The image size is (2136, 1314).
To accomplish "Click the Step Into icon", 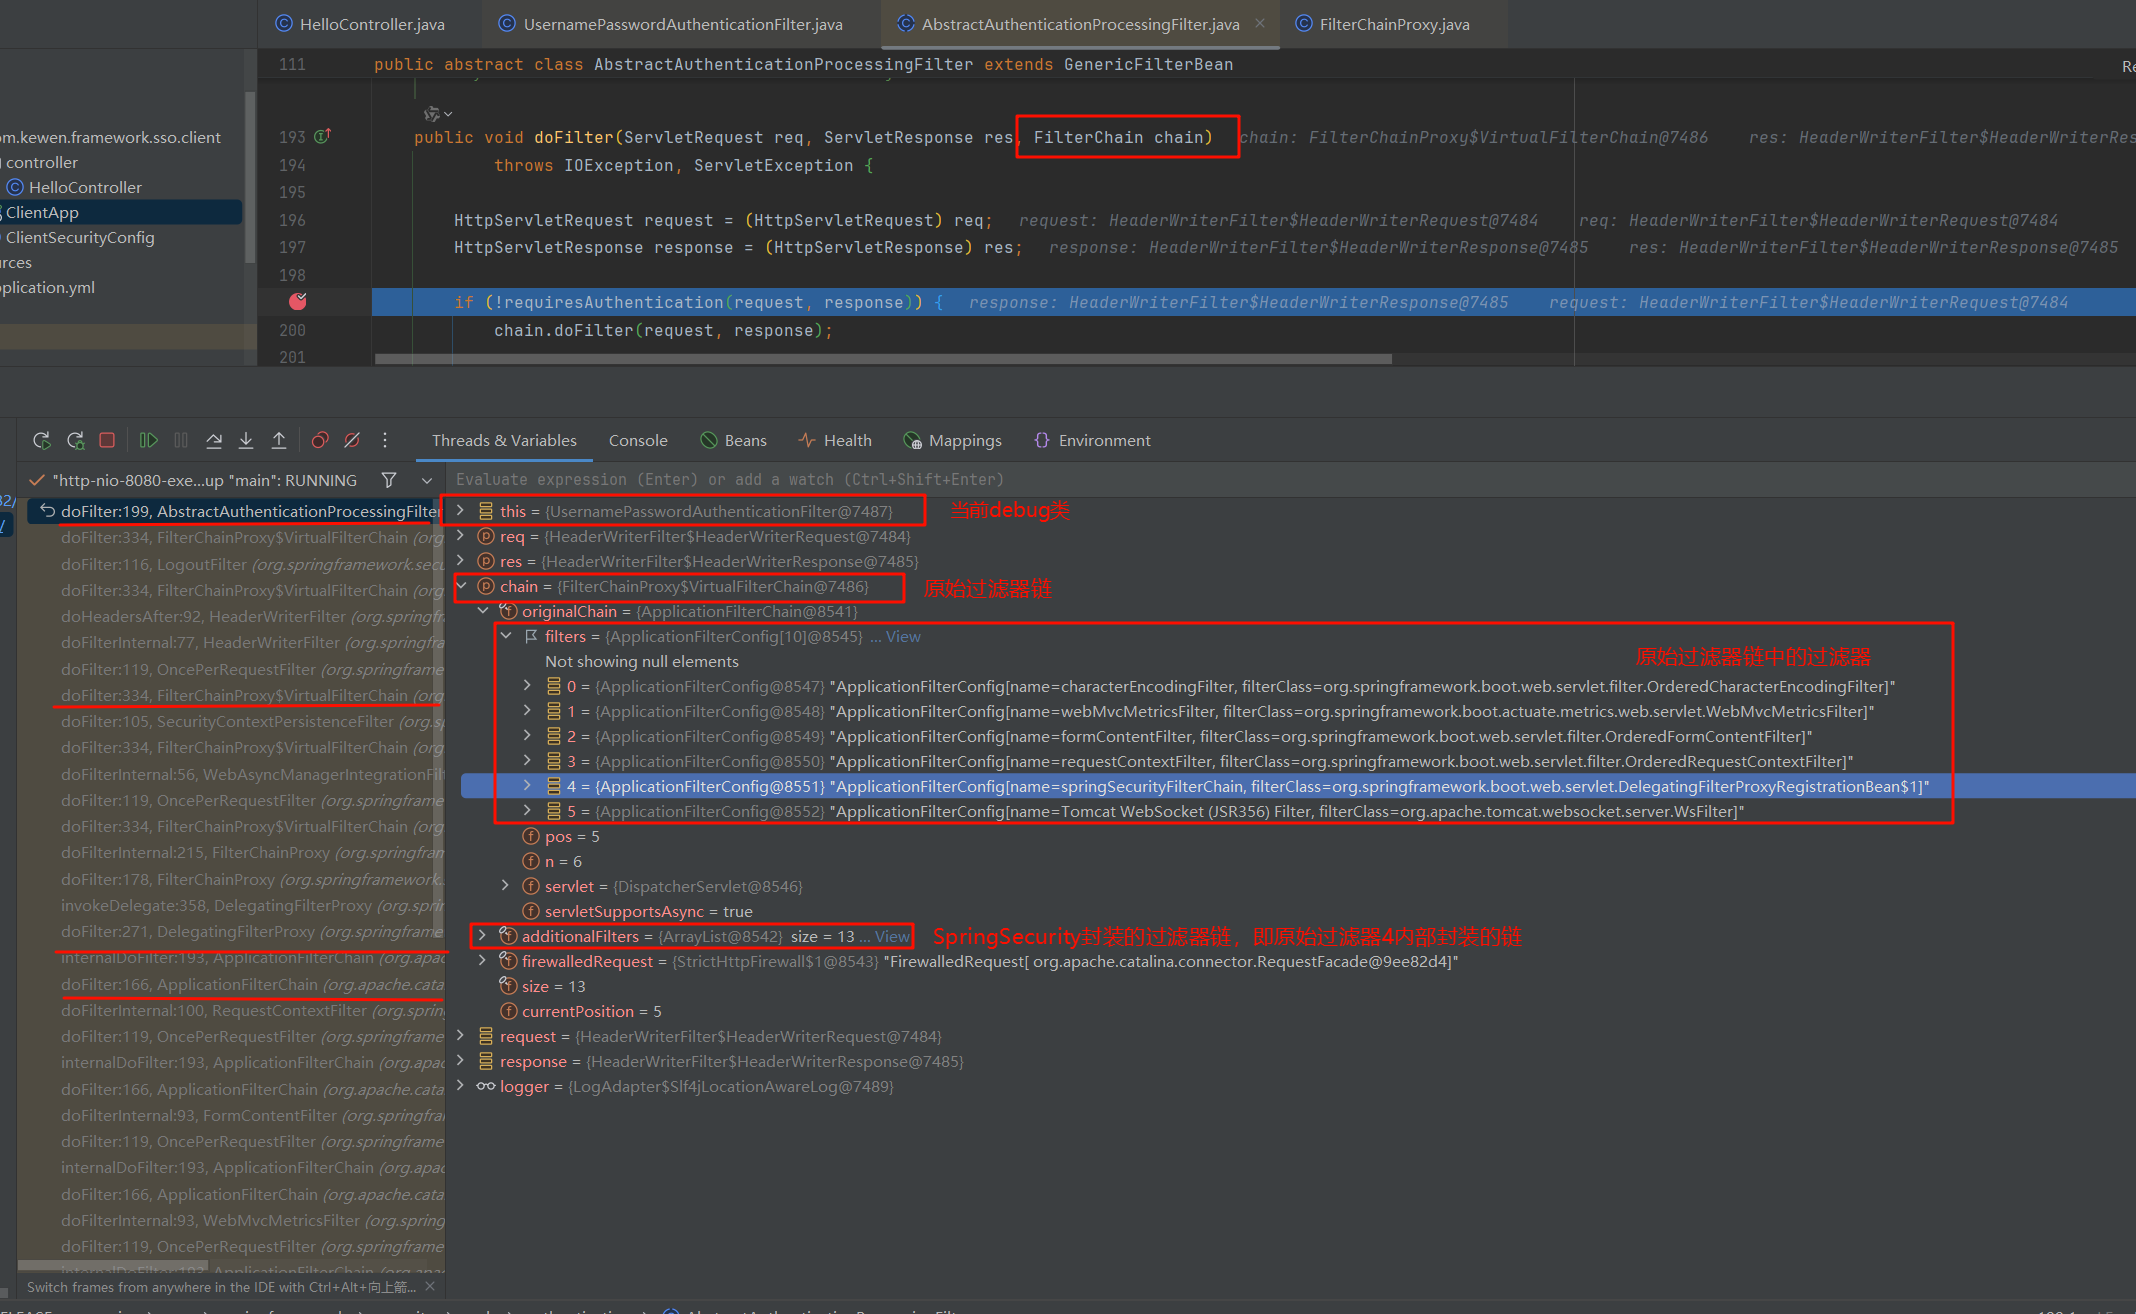I will coord(246,440).
